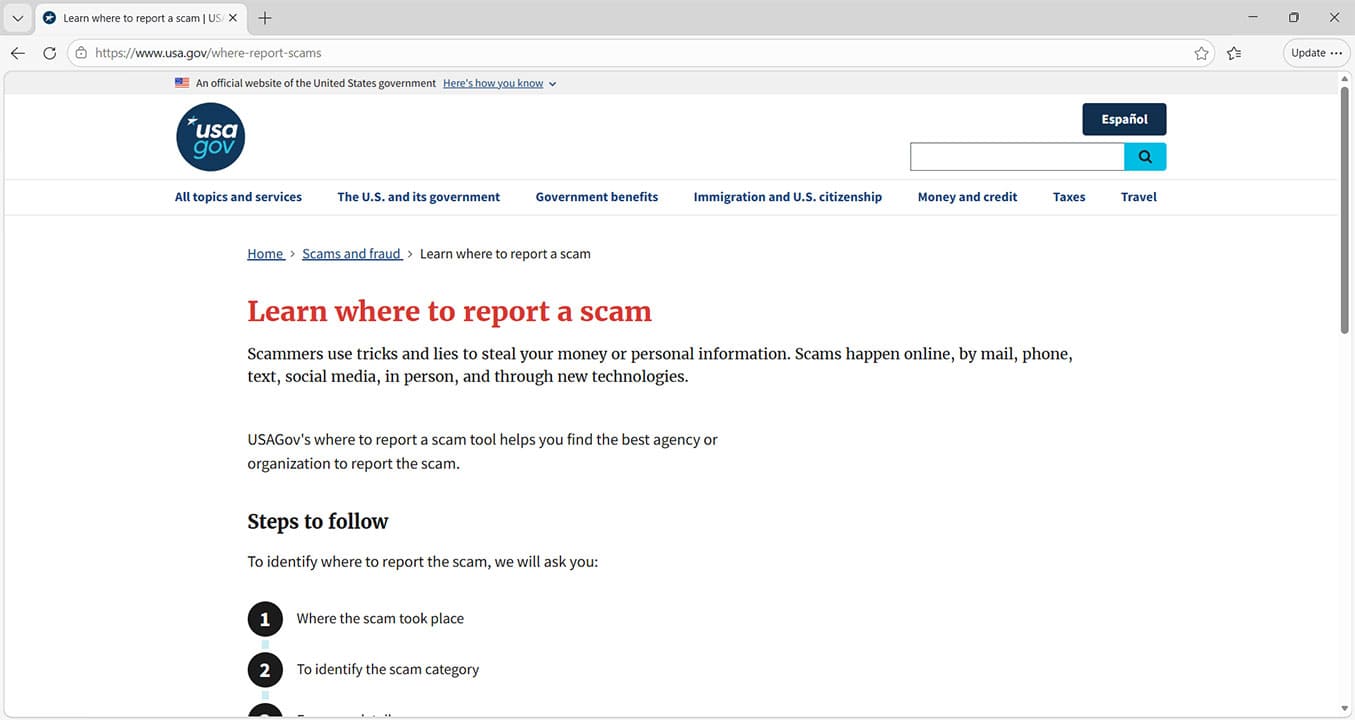Reload the page with the refresh icon

49,53
